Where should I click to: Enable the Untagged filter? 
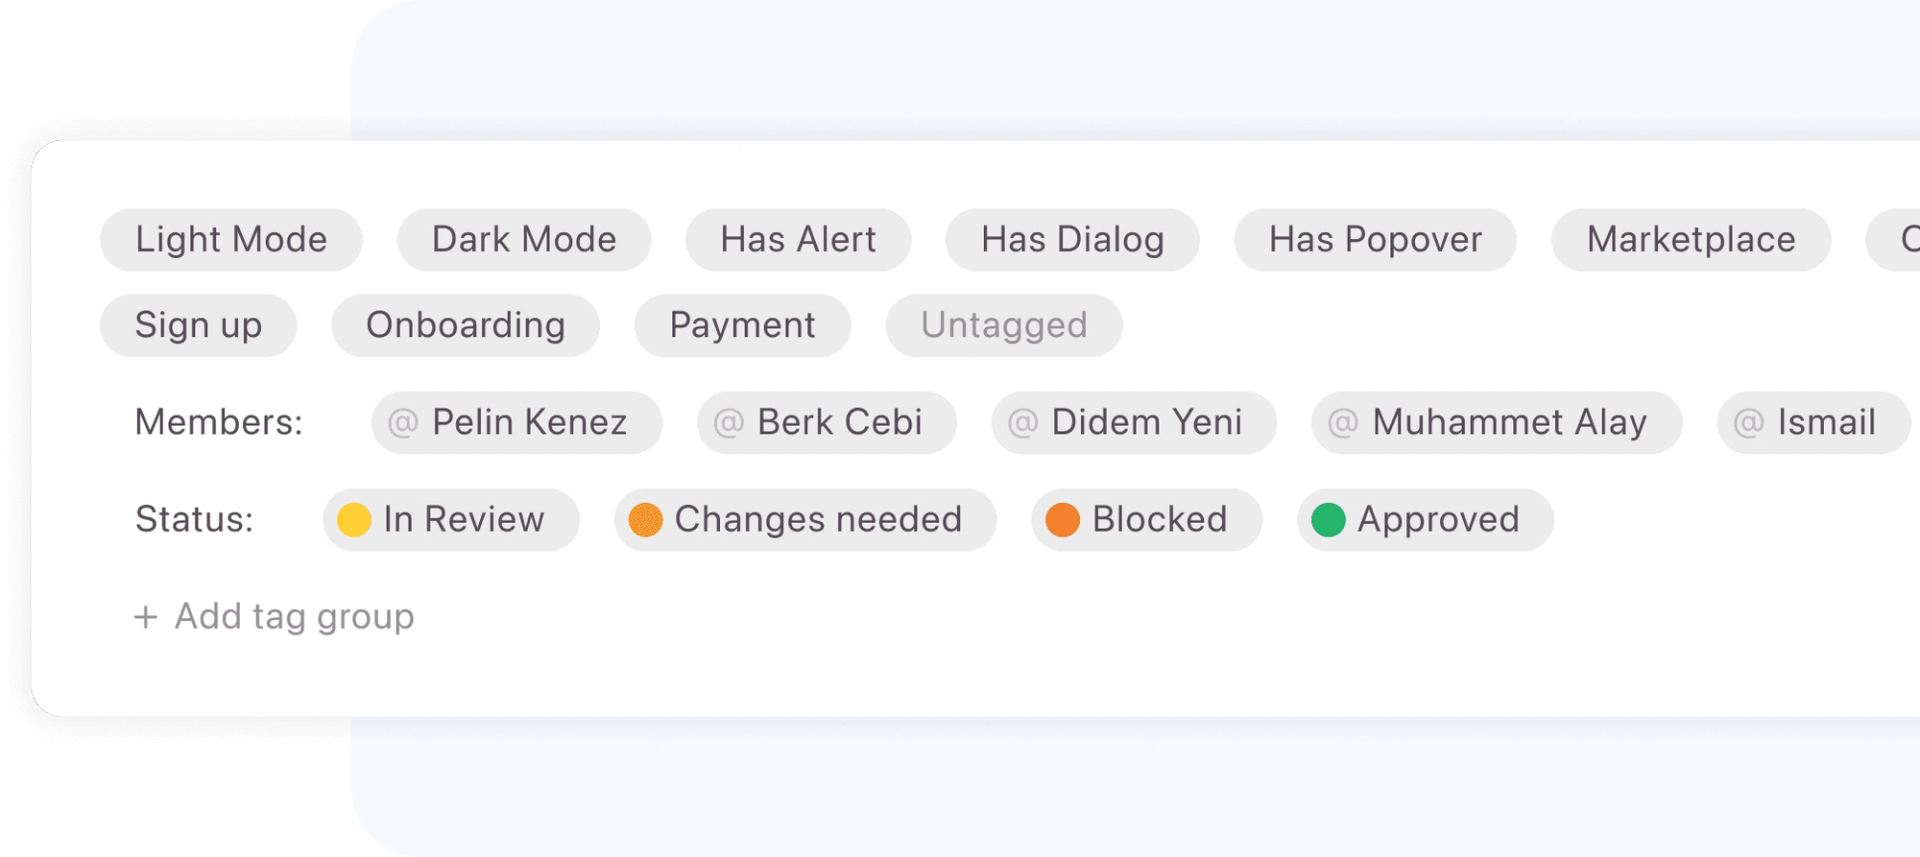pos(1004,324)
